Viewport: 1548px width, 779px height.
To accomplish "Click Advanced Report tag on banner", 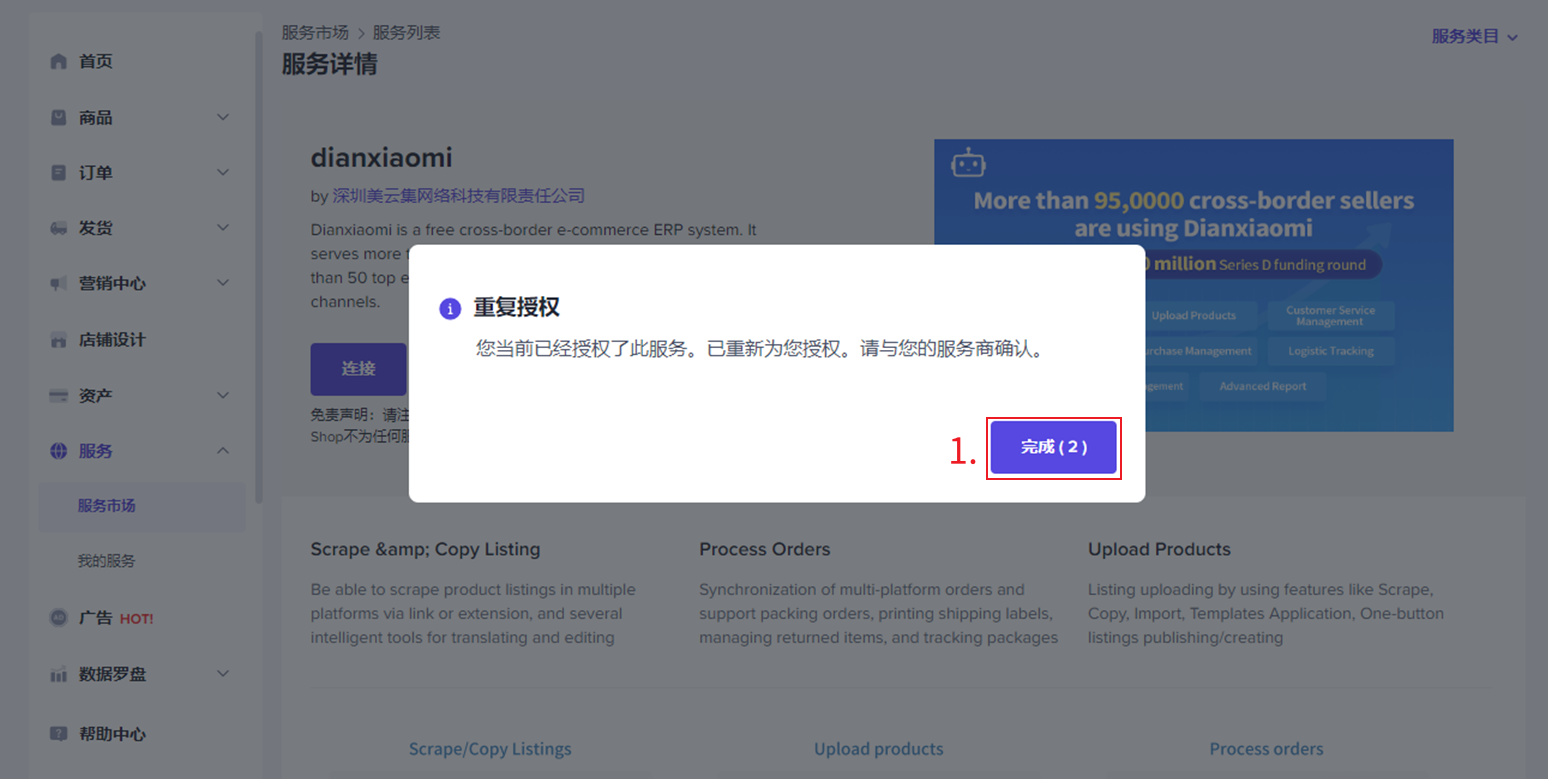I will tap(1262, 386).
